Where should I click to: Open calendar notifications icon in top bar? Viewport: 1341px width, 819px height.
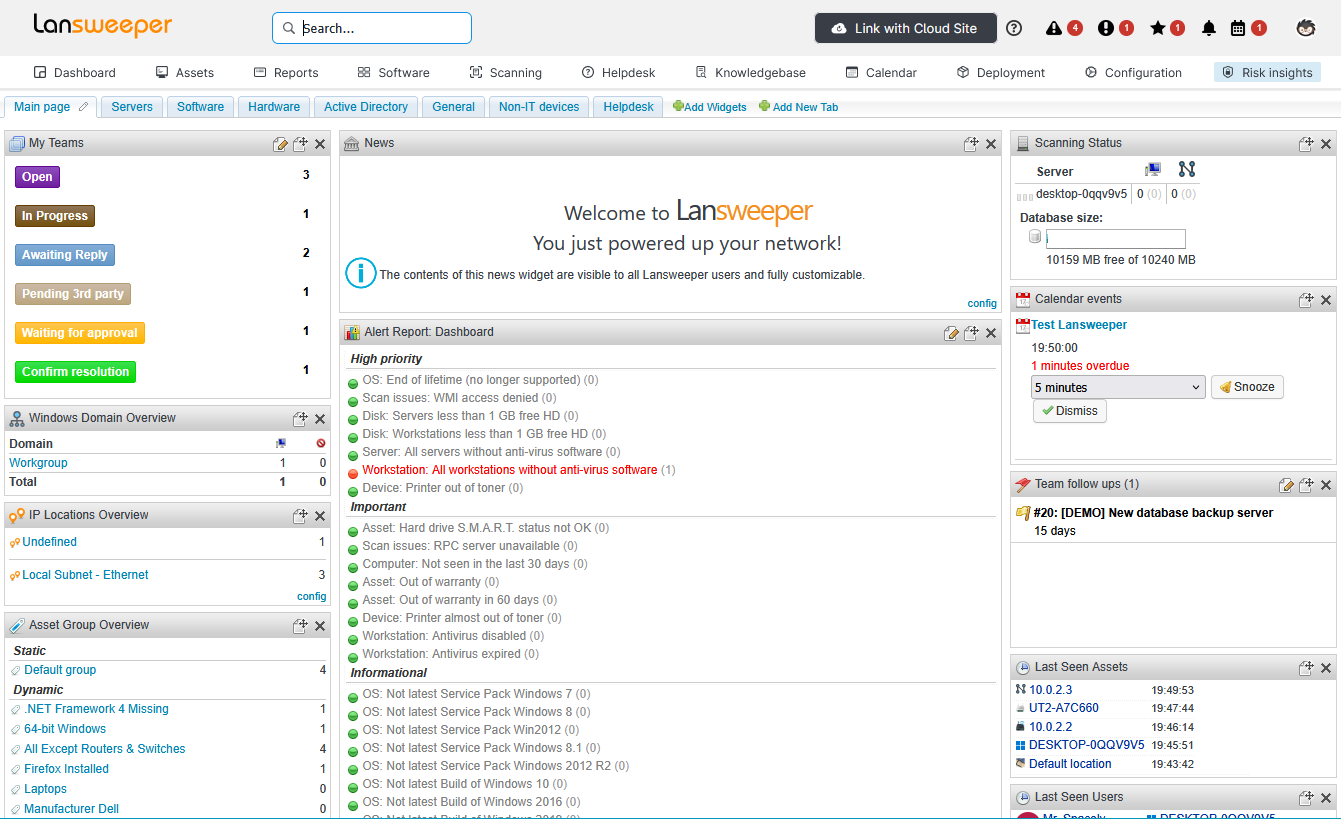click(1238, 28)
